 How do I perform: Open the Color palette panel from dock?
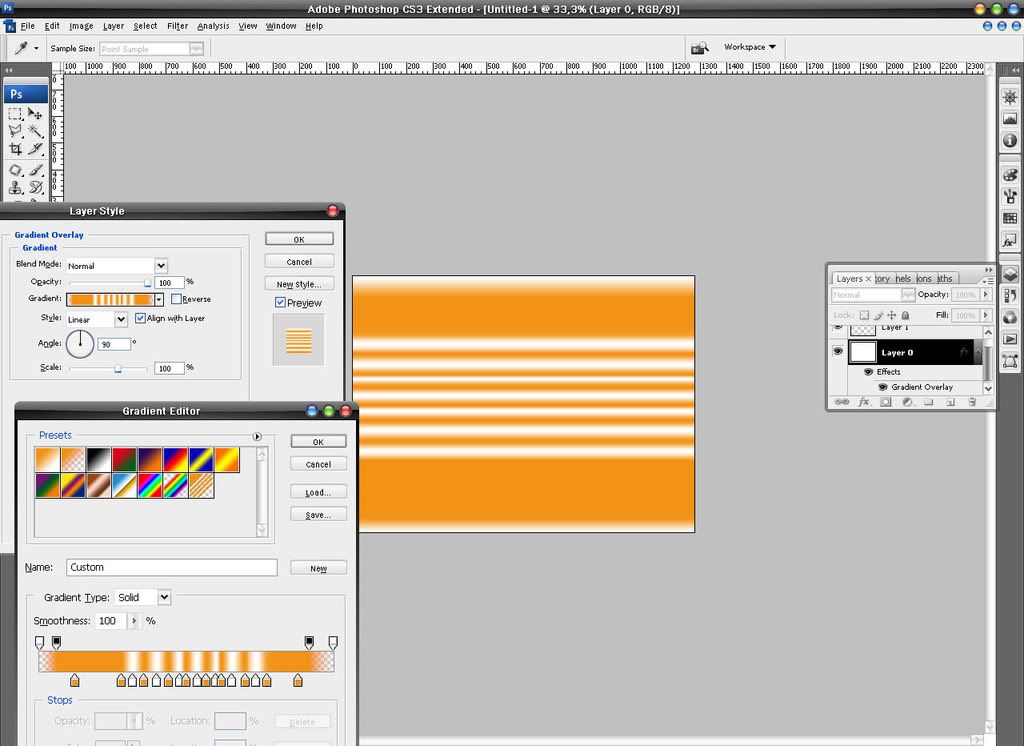click(x=1010, y=174)
